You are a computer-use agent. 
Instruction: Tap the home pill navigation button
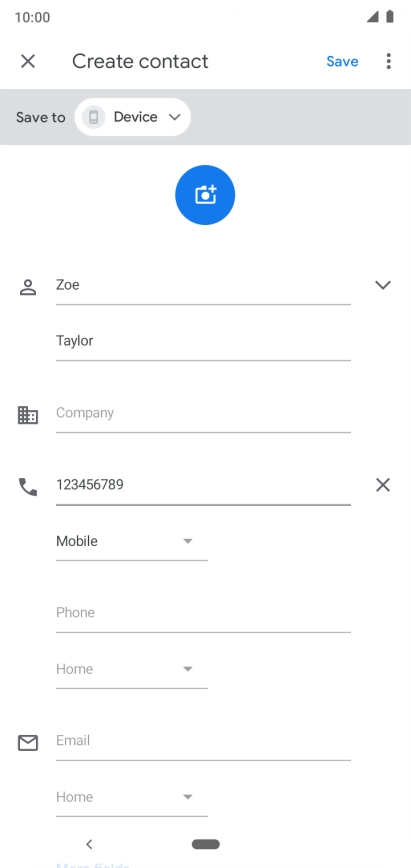click(206, 844)
